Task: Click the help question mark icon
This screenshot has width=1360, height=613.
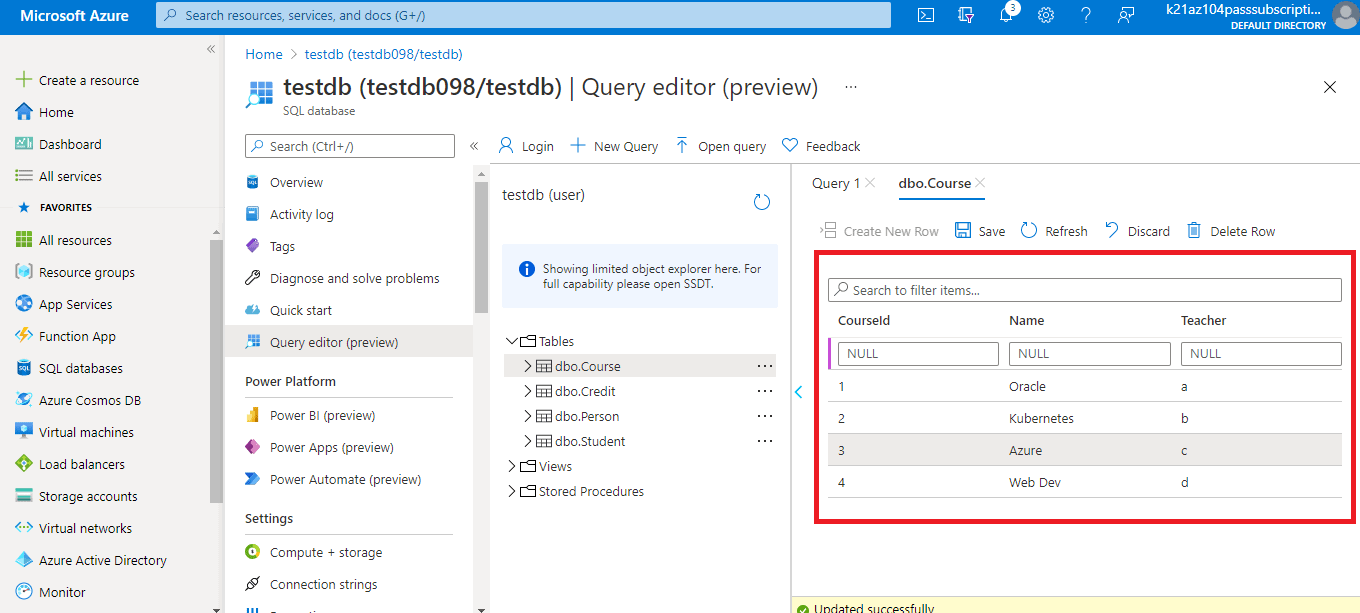Action: pyautogui.click(x=1086, y=15)
